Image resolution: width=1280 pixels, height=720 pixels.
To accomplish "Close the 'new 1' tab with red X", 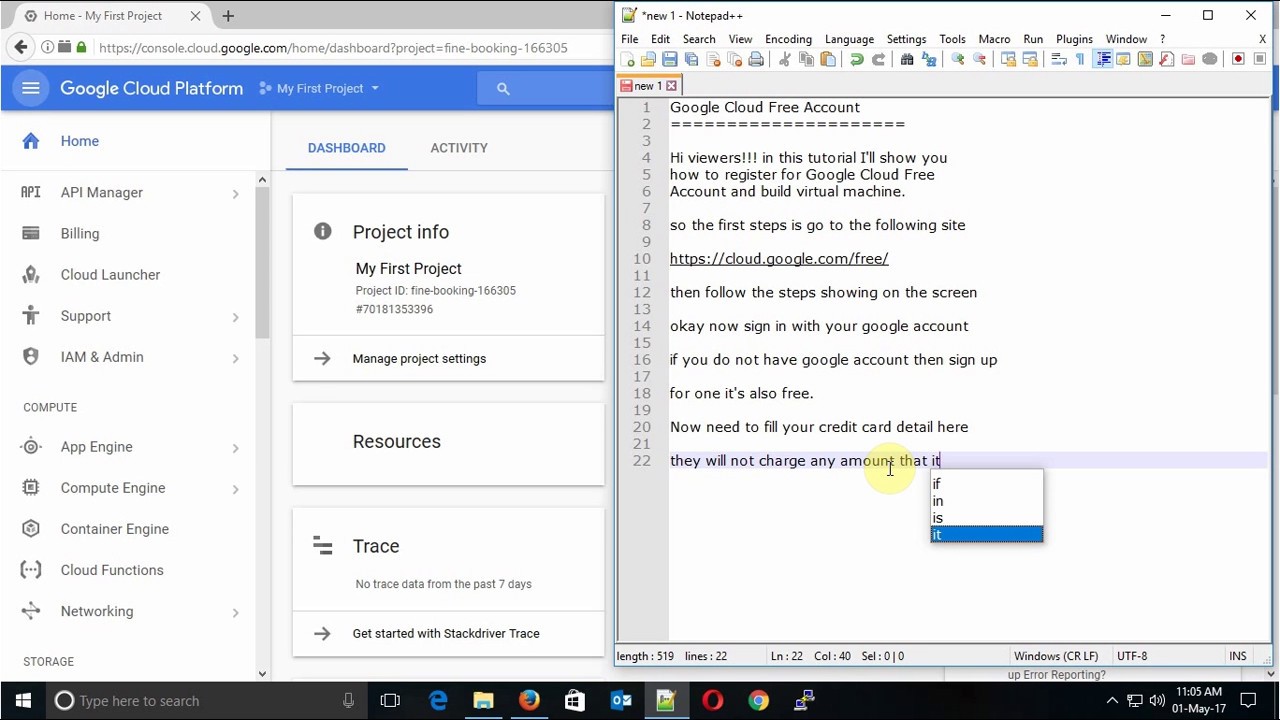I will point(671,86).
